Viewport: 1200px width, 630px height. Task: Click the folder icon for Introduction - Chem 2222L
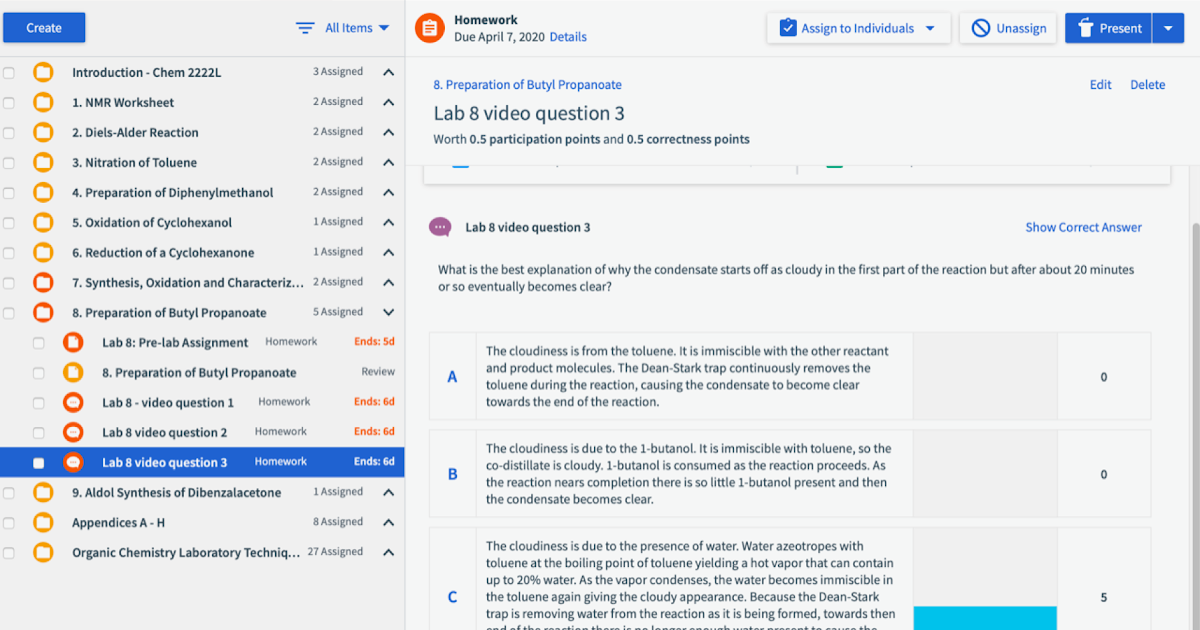pos(43,72)
